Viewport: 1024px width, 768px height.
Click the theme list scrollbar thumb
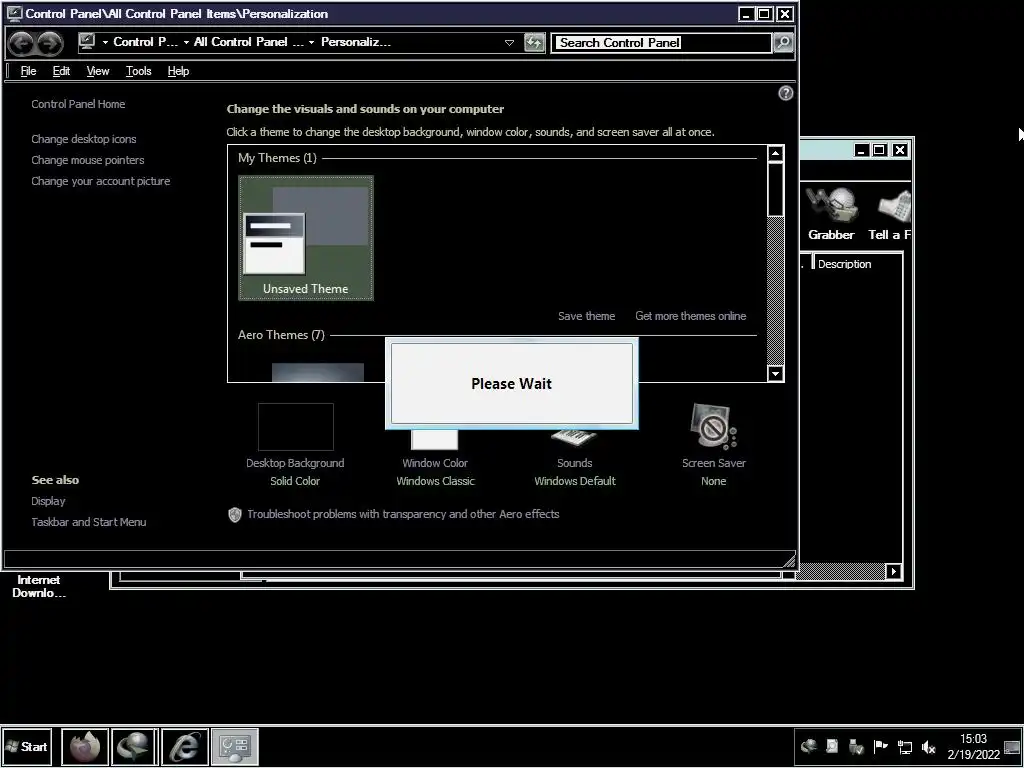click(x=775, y=189)
